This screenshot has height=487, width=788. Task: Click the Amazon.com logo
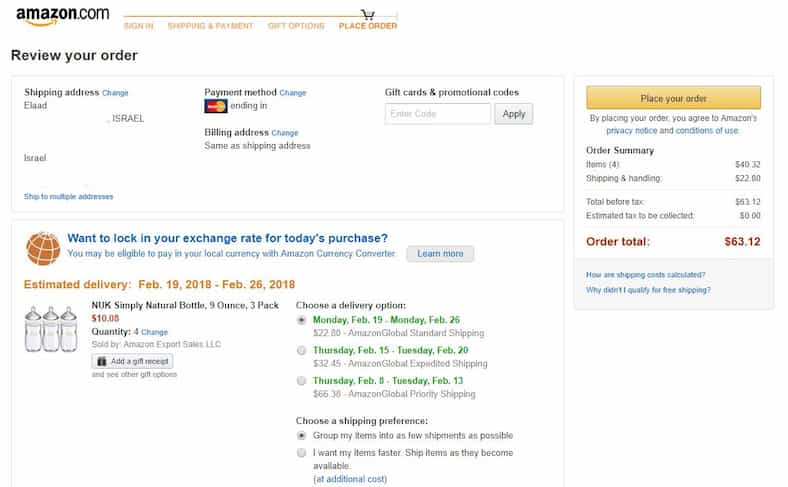[x=62, y=14]
